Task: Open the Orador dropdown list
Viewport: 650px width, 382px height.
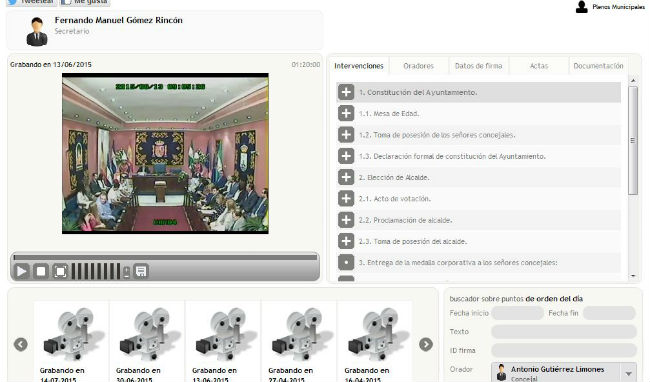Action: pos(628,372)
